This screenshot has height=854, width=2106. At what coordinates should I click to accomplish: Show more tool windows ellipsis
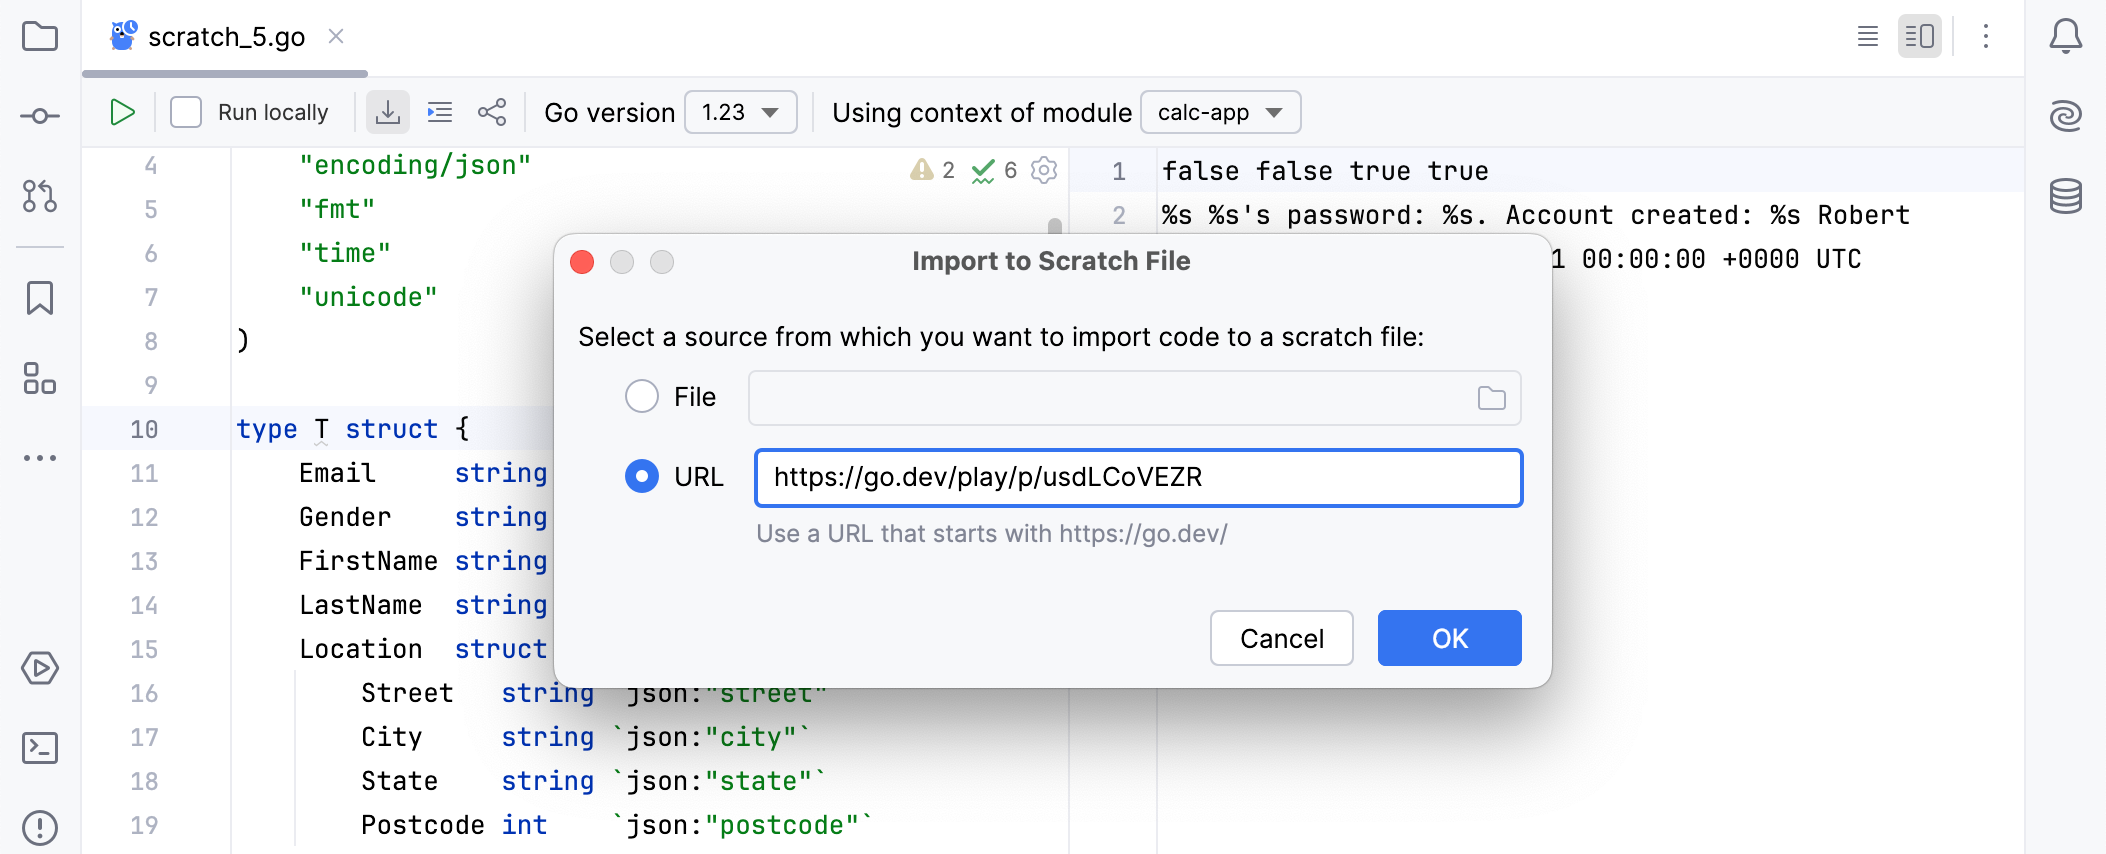(x=40, y=458)
